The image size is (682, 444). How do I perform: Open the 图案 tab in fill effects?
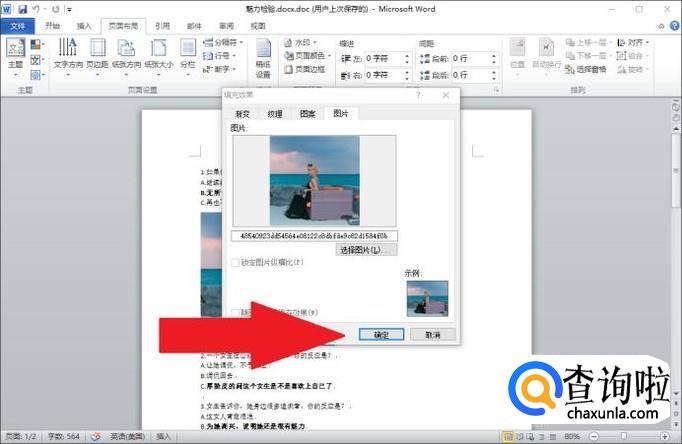(307, 114)
